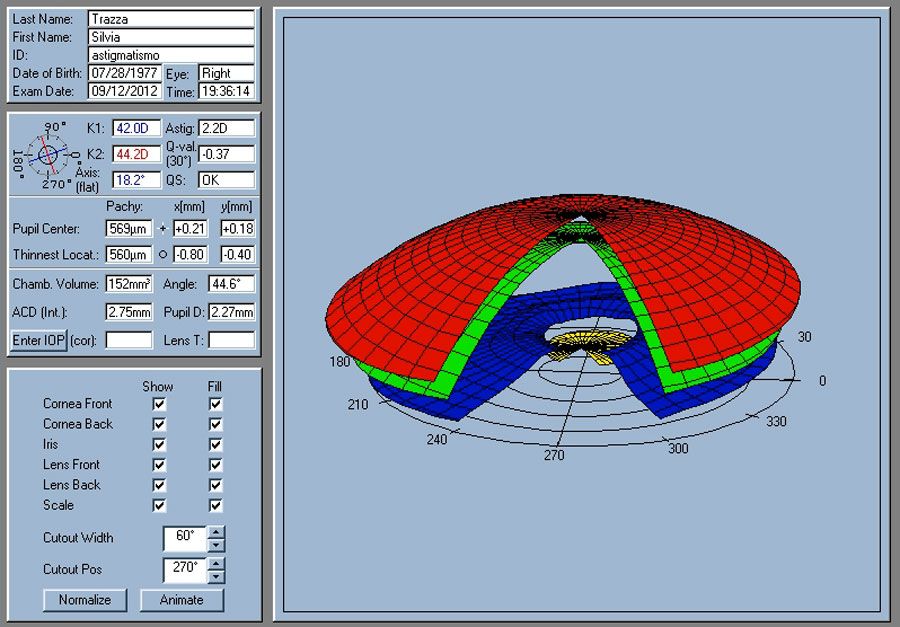
Task: Start rotation with the Animate button
Action: coord(182,600)
